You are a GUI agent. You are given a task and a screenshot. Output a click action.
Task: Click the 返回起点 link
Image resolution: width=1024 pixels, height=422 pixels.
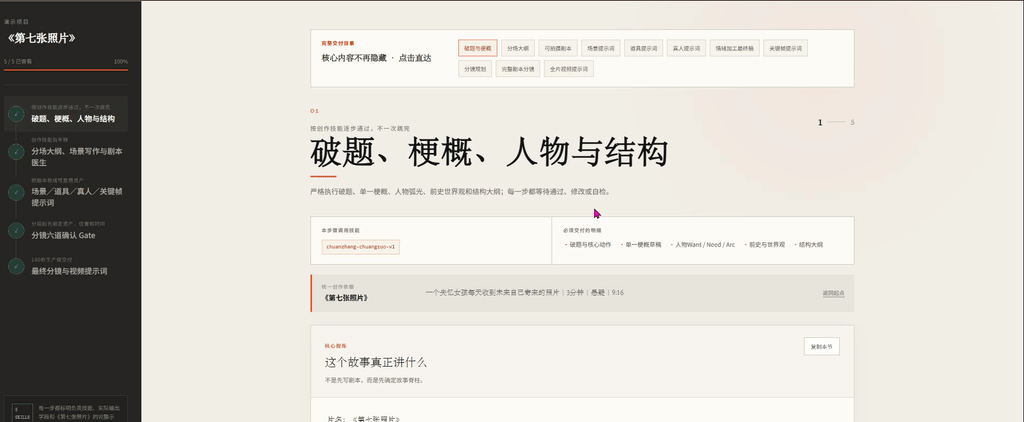point(833,293)
